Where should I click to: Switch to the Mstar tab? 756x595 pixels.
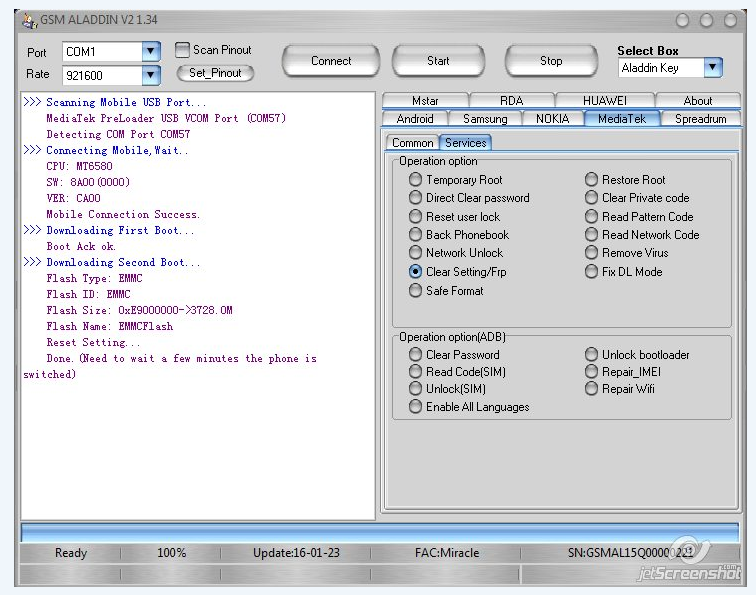click(x=425, y=100)
